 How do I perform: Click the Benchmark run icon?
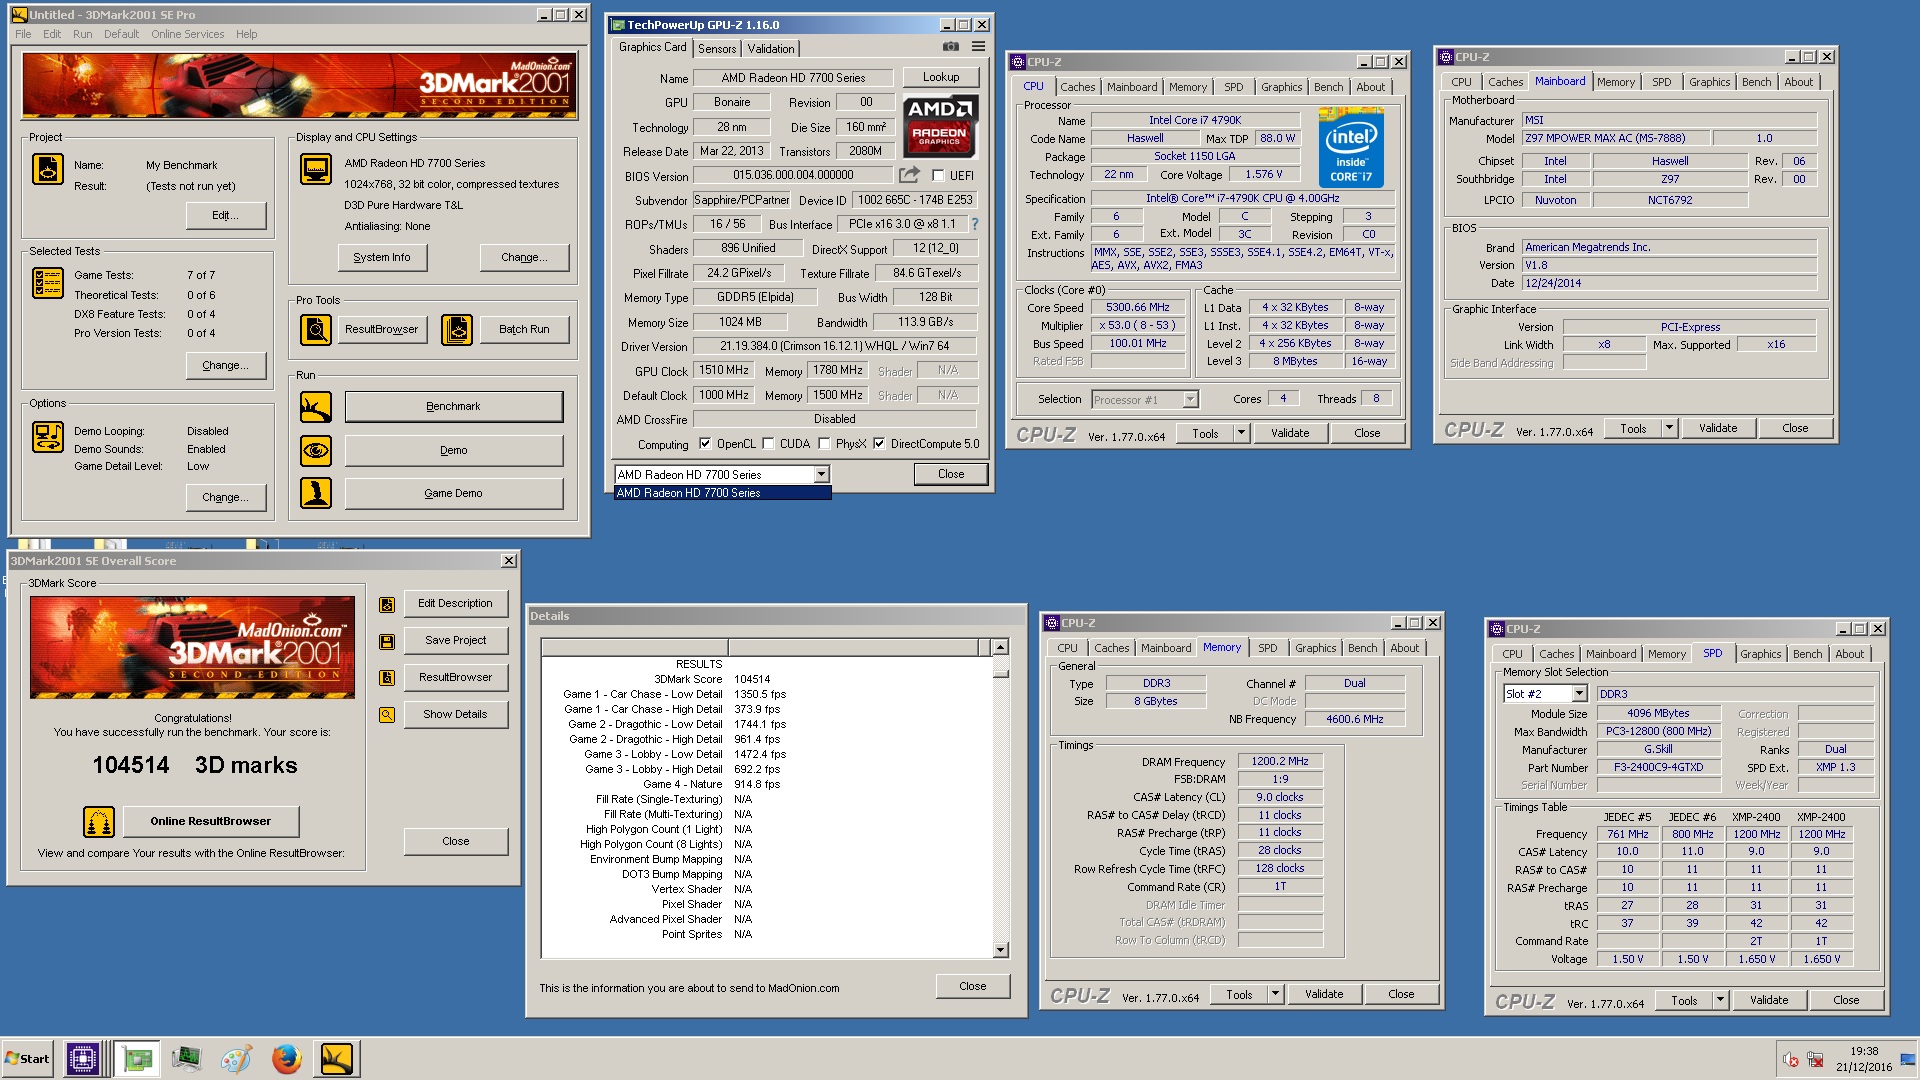point(316,407)
